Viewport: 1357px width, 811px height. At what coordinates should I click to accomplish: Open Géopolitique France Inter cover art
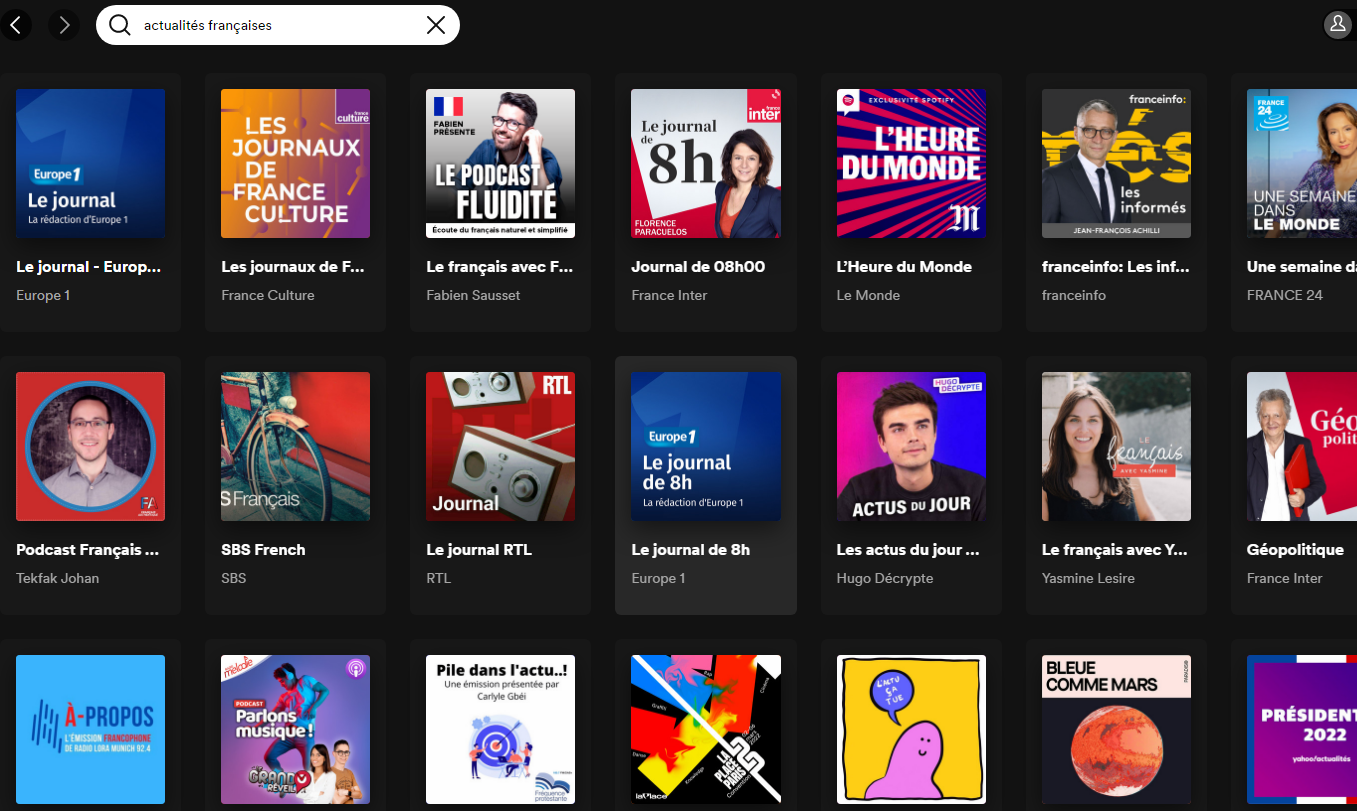tap(1302, 447)
